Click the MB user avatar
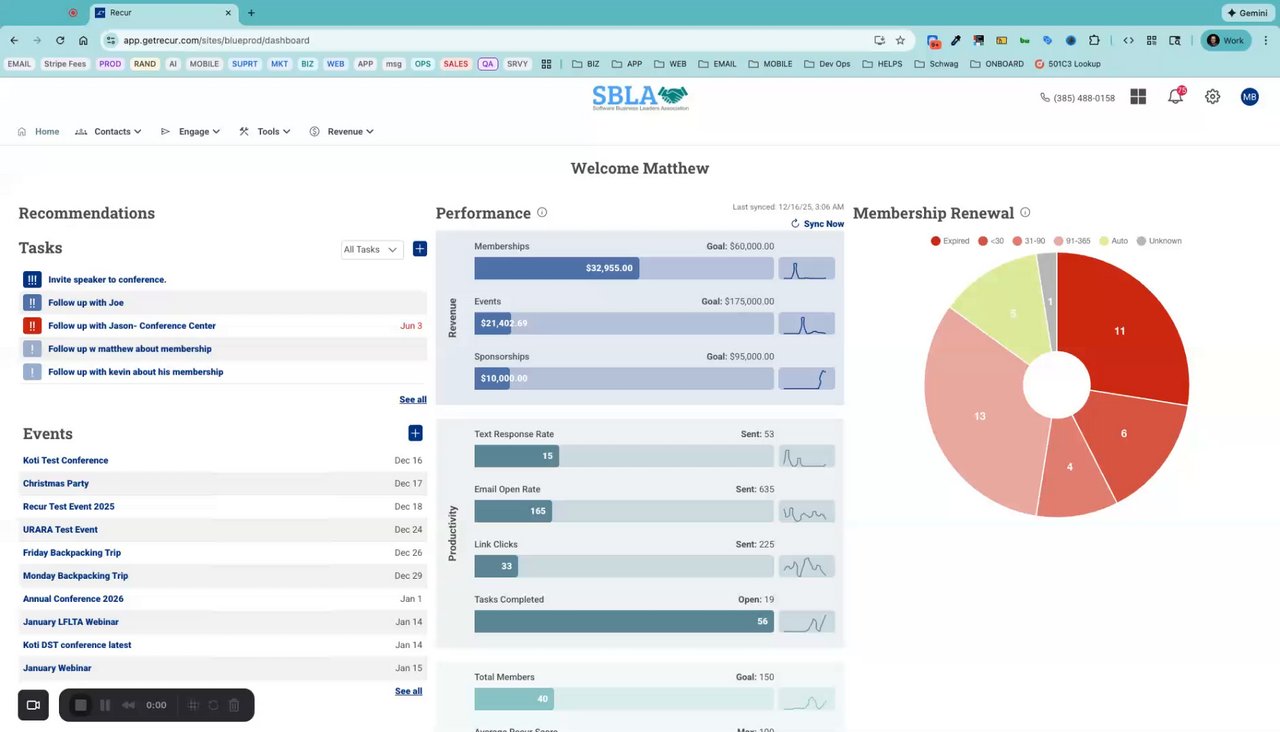1280x732 pixels. tap(1249, 97)
